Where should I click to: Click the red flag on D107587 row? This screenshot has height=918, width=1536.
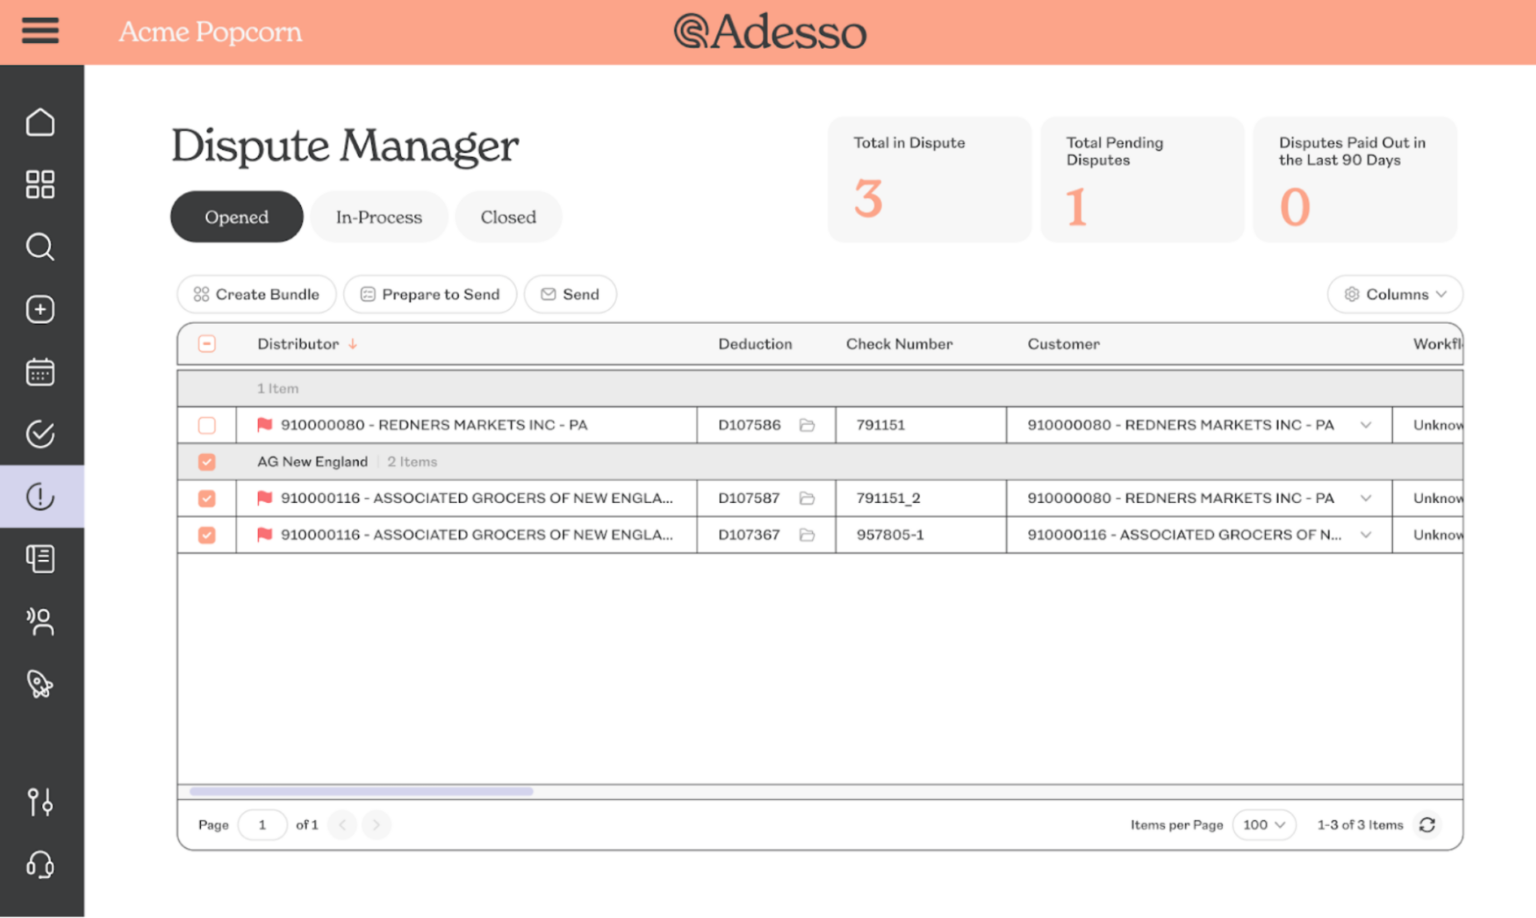tap(265, 498)
